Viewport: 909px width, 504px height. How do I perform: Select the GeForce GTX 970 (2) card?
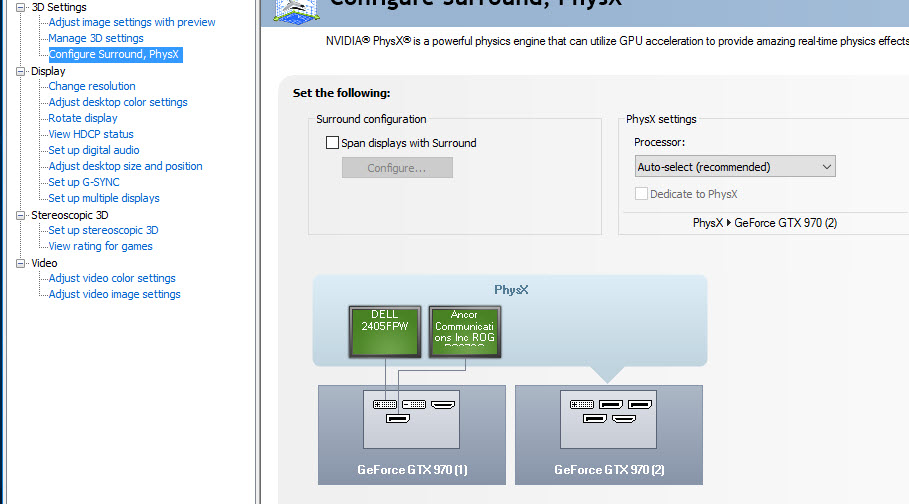coord(609,435)
